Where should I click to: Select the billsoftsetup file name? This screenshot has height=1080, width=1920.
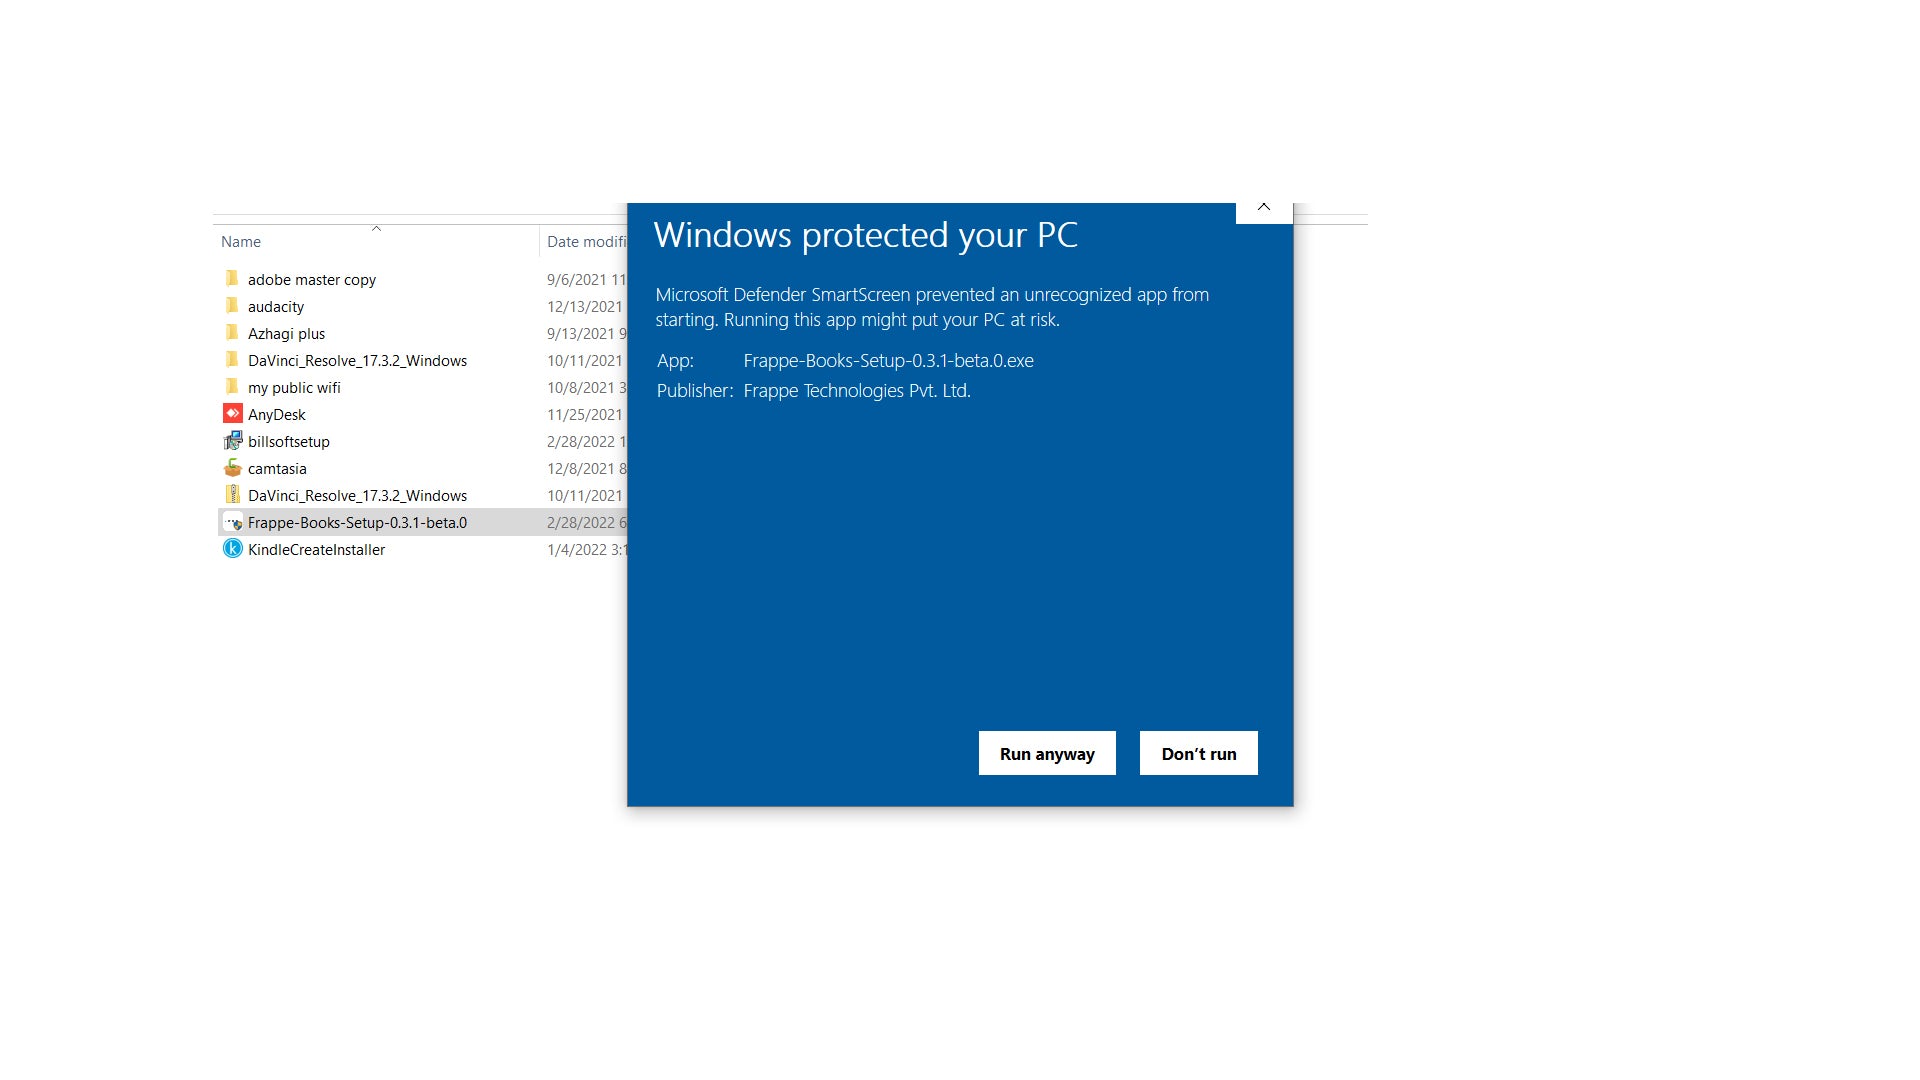[289, 442]
